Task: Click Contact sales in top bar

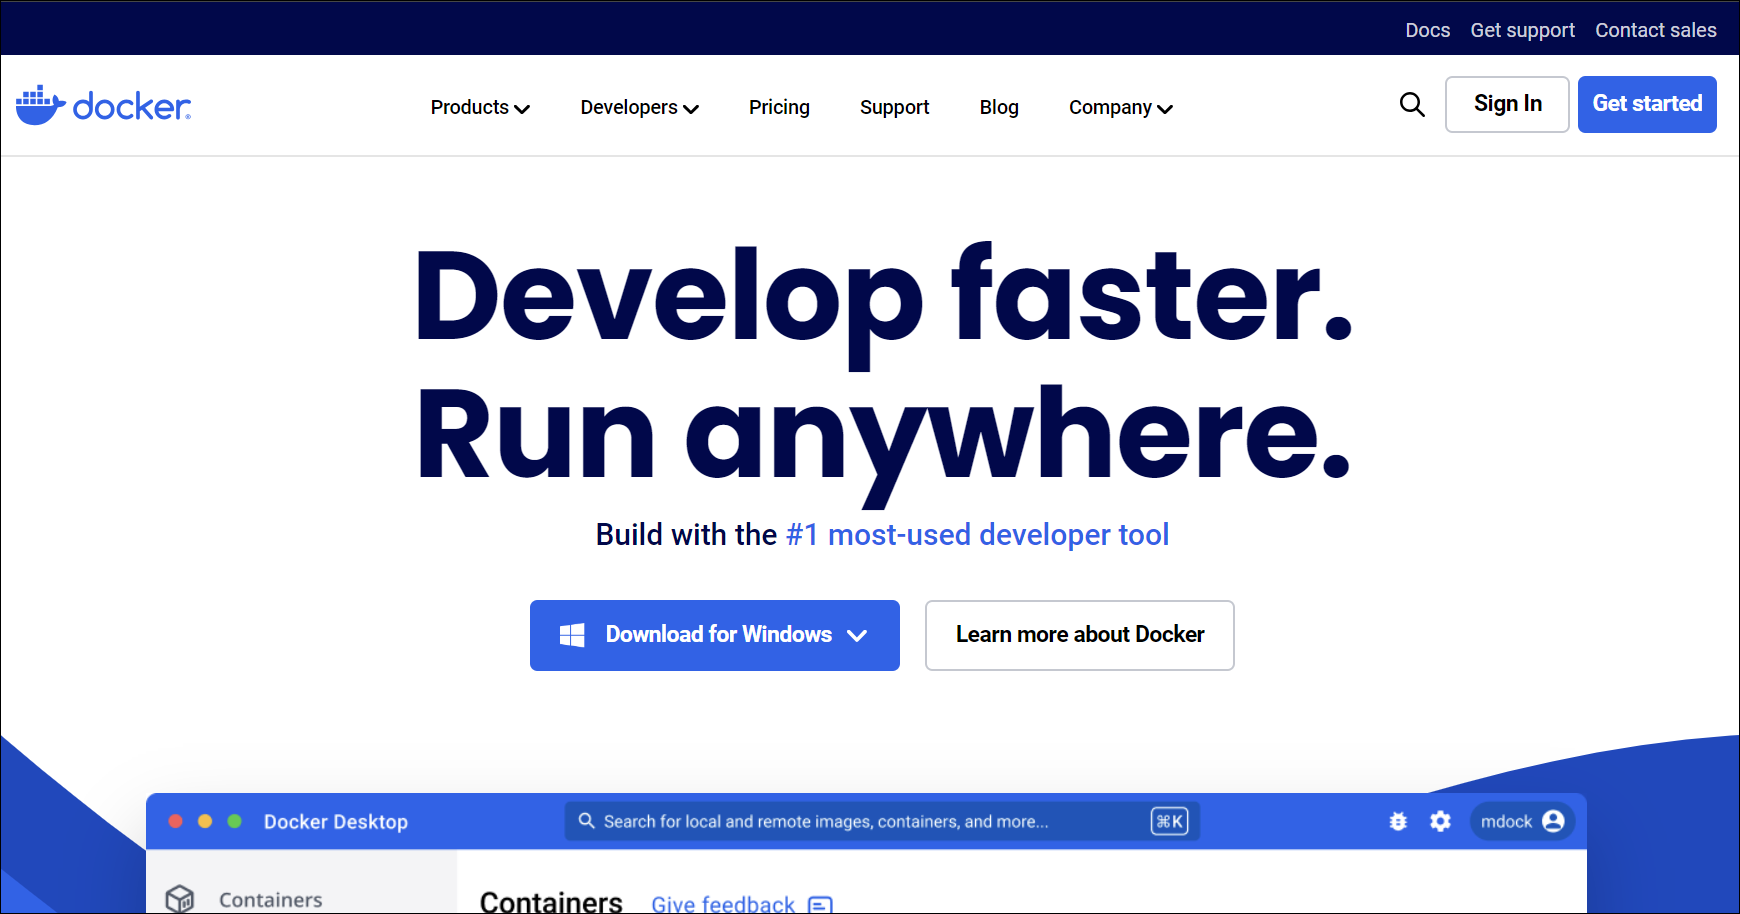Action: [x=1655, y=30]
